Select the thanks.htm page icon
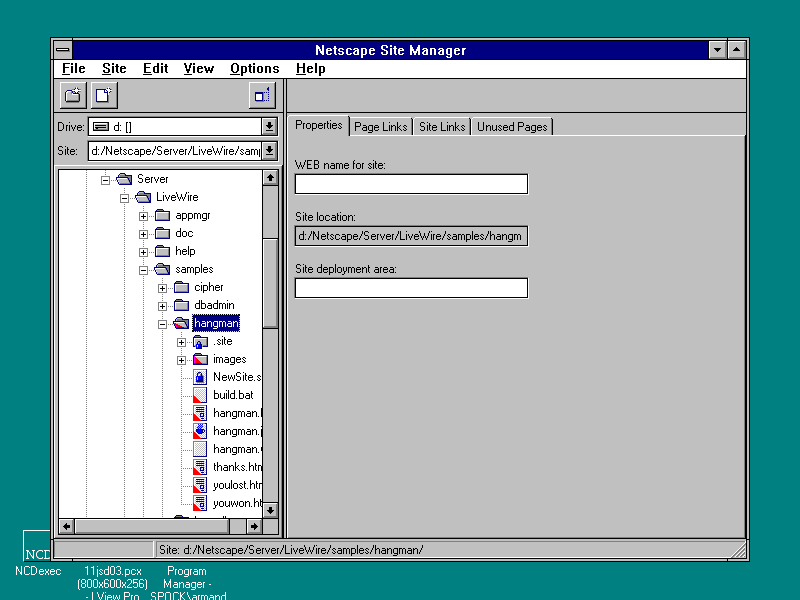800x600 pixels. 200,467
